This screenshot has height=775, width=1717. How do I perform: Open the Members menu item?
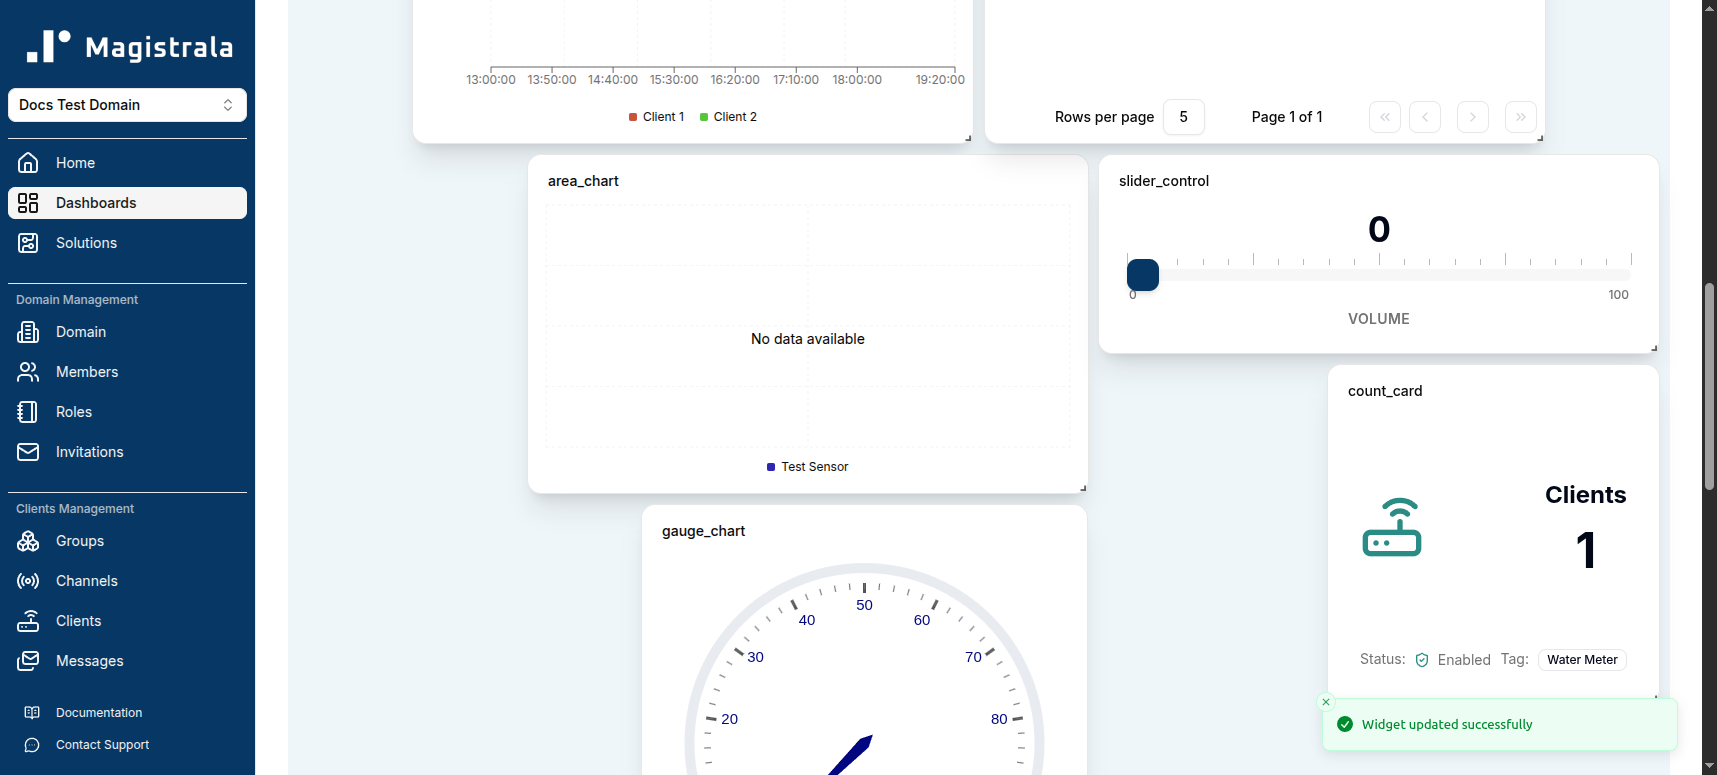coord(127,372)
